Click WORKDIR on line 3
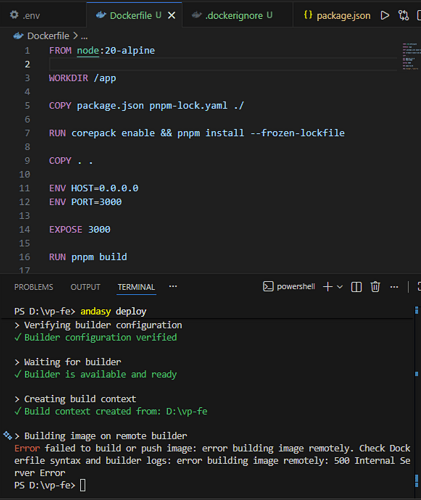The height and width of the screenshot is (500, 421). (69, 78)
